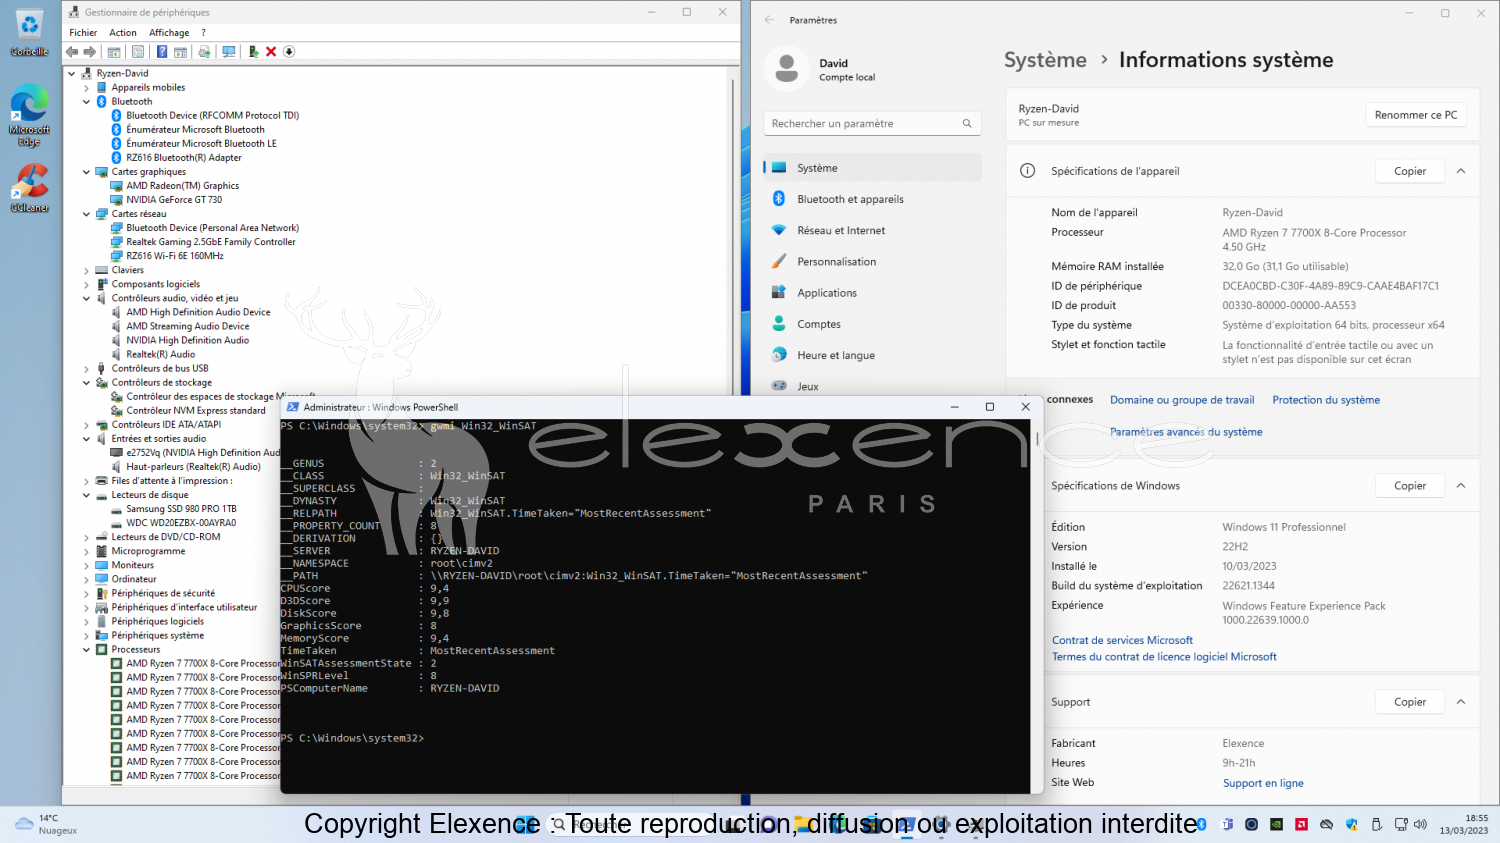
Task: Click Copier for Spécifications de l'appareil
Action: (1410, 171)
